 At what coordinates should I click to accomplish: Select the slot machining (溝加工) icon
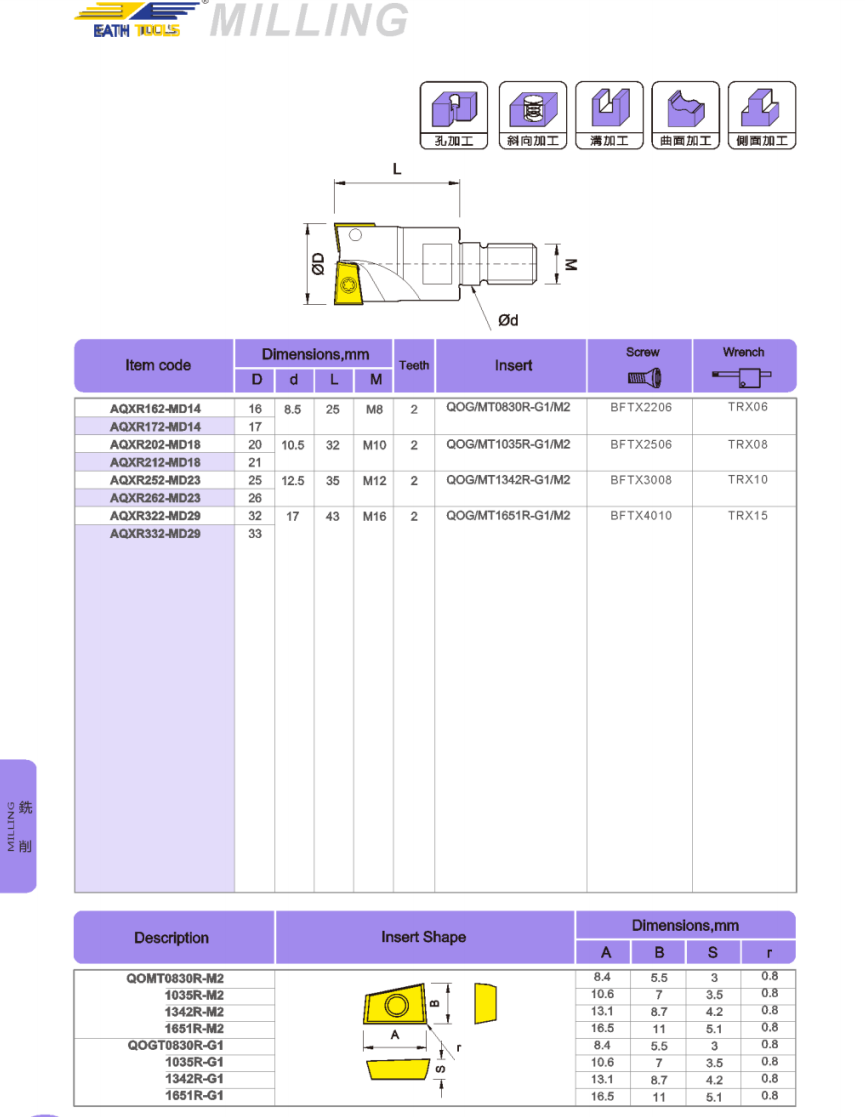609,115
